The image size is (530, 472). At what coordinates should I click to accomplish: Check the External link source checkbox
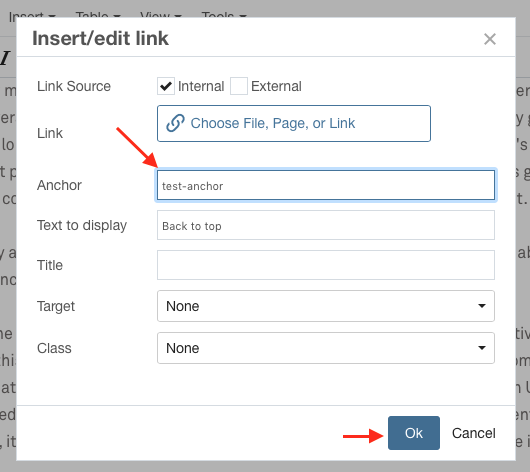239,86
